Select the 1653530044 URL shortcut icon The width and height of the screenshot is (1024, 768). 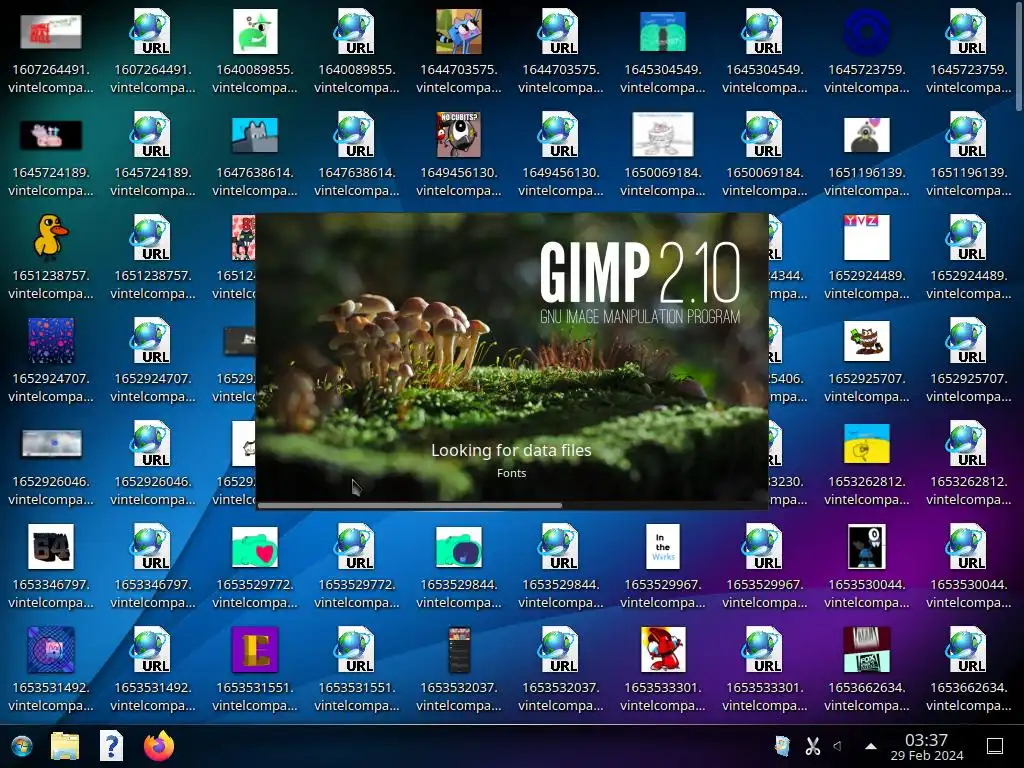click(967, 547)
